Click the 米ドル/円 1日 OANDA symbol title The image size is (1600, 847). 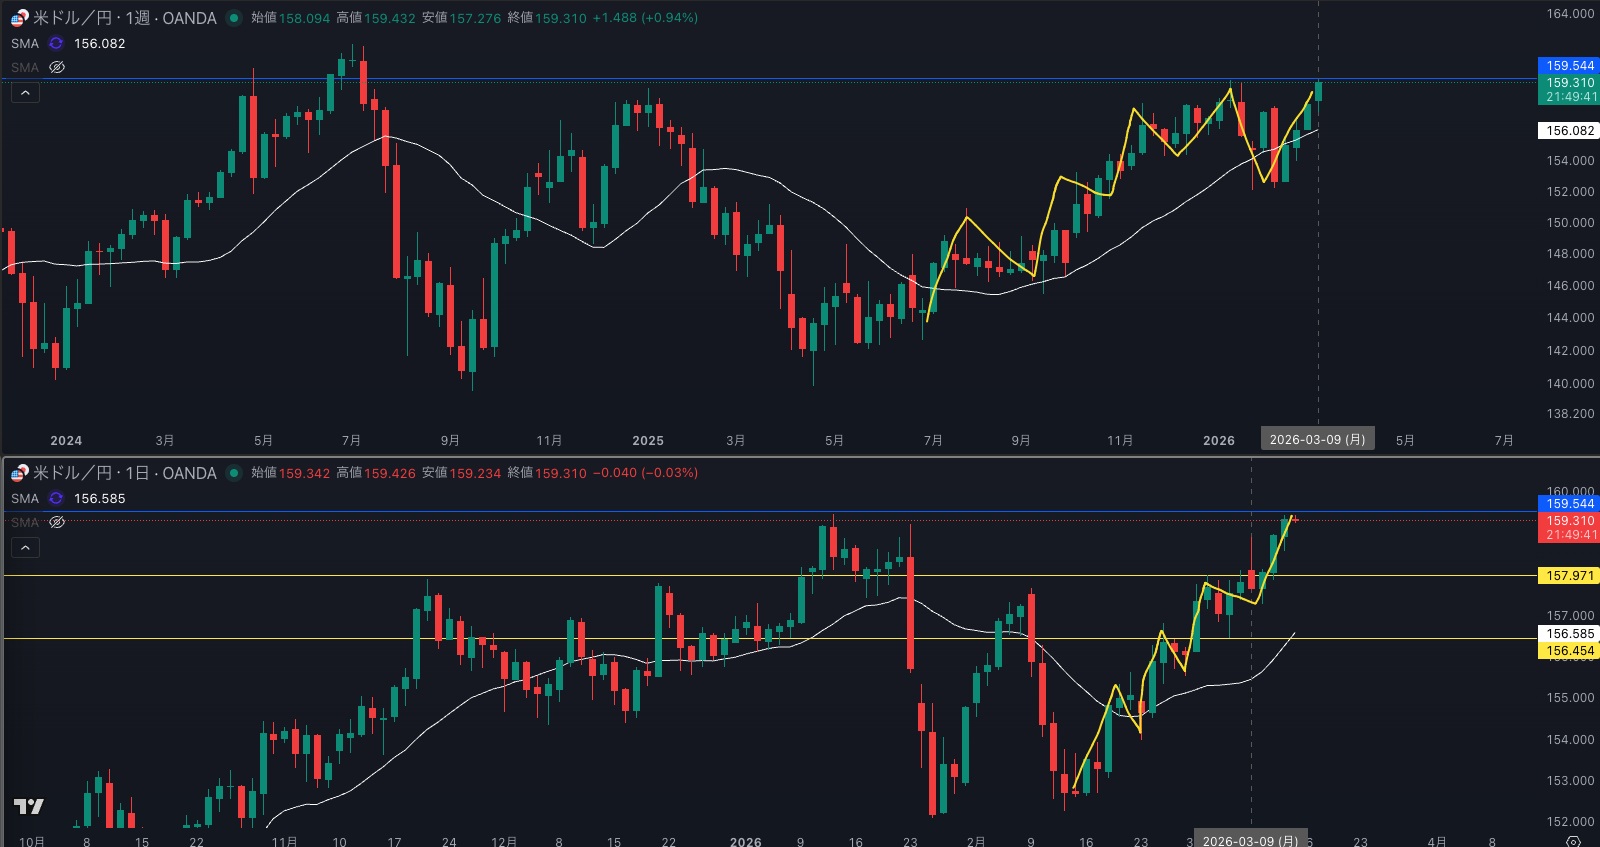[125, 473]
